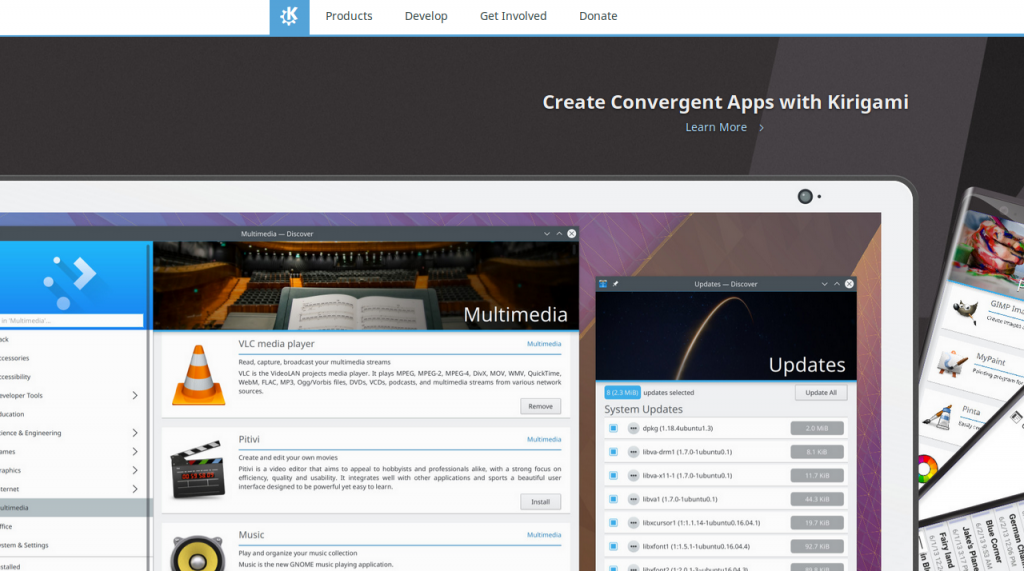Click Update All in the Updates window
The height and width of the screenshot is (571, 1024).
coord(821,393)
